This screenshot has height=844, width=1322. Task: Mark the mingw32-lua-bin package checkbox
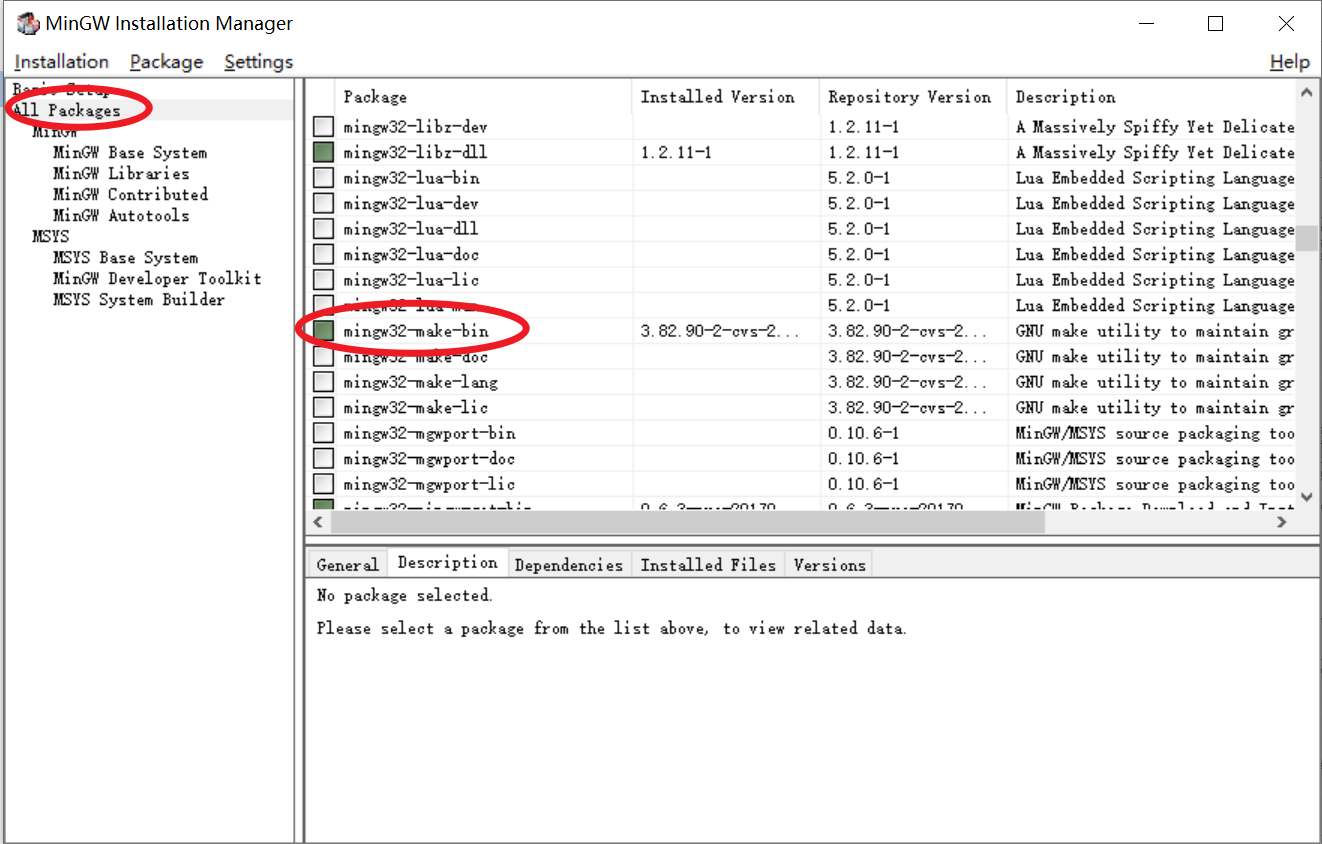[323, 178]
